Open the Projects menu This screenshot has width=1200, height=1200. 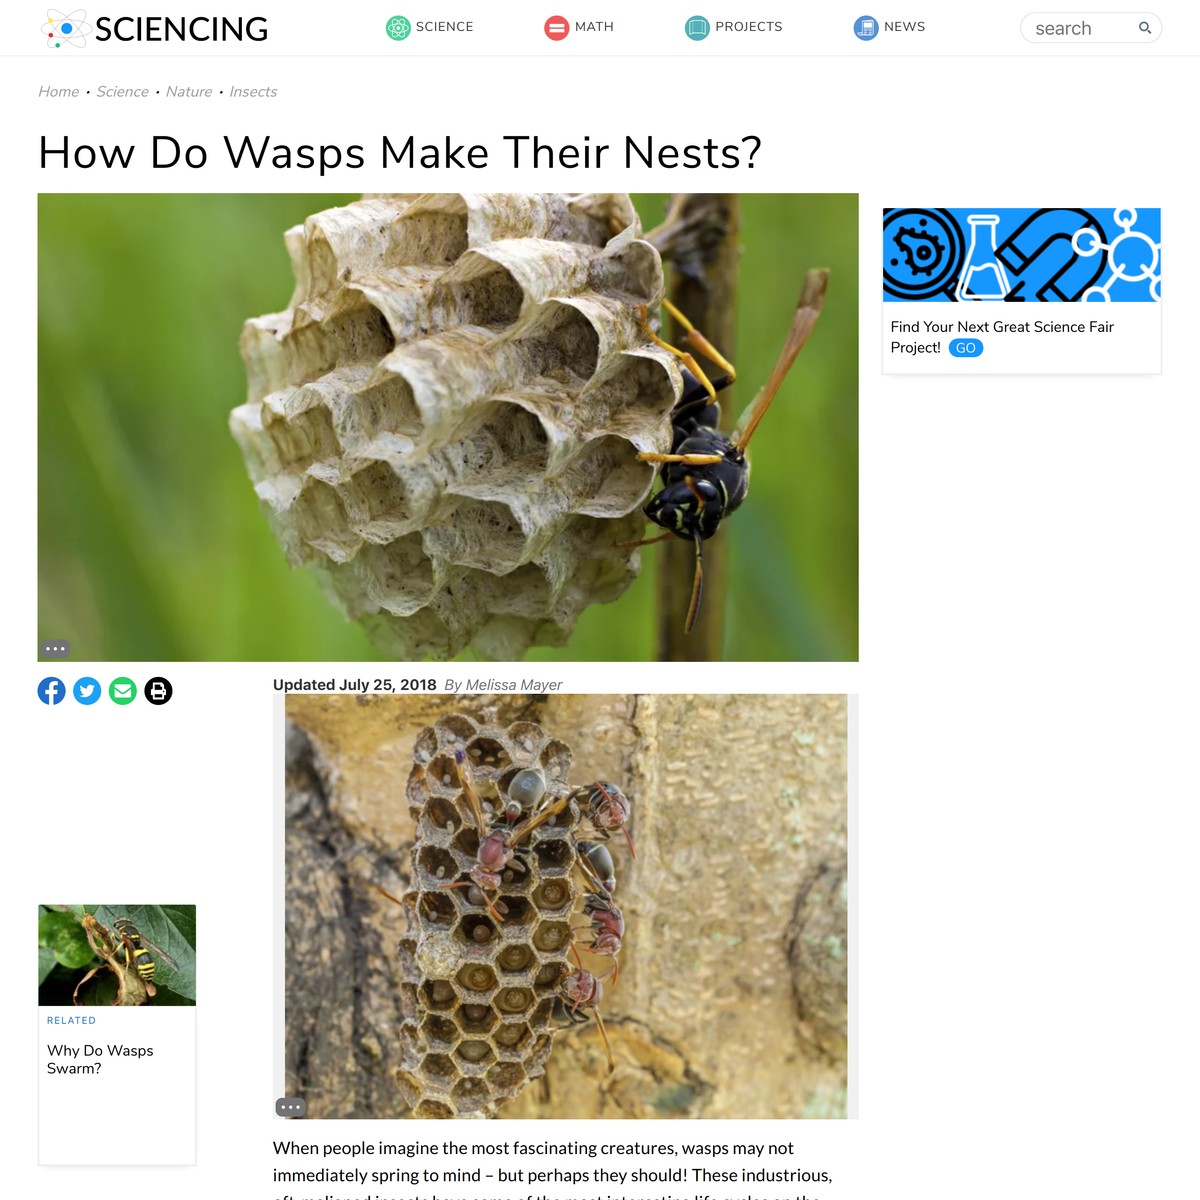[734, 27]
